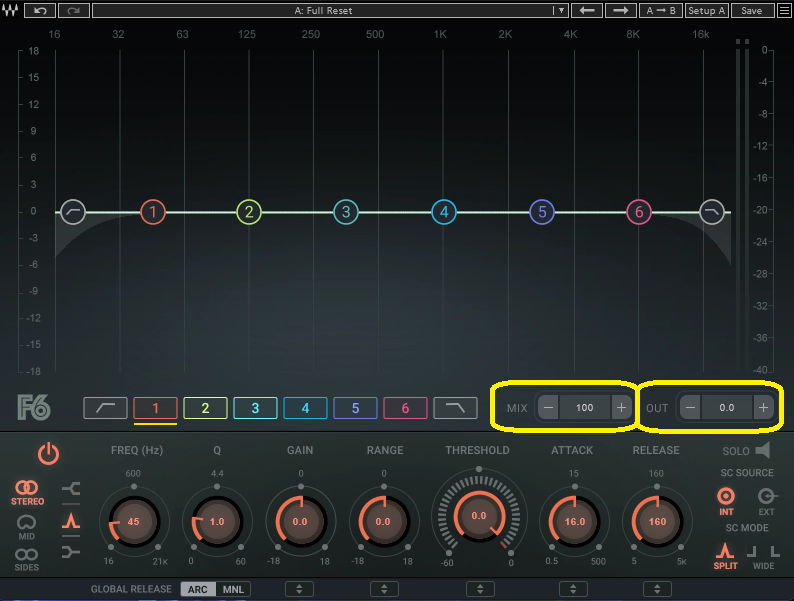Click the Save preset button

click(x=752, y=10)
